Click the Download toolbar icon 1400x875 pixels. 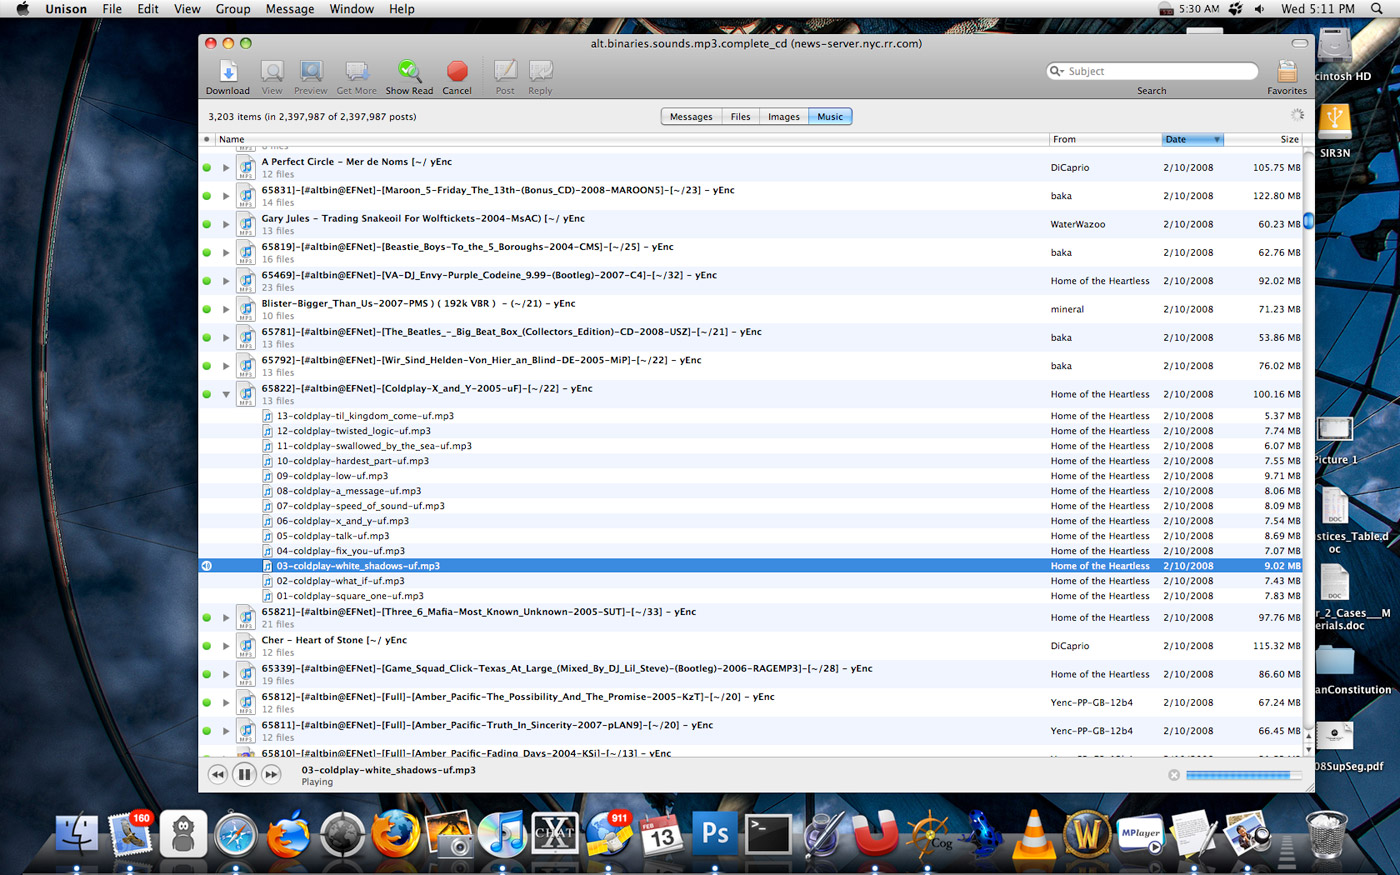(x=228, y=71)
